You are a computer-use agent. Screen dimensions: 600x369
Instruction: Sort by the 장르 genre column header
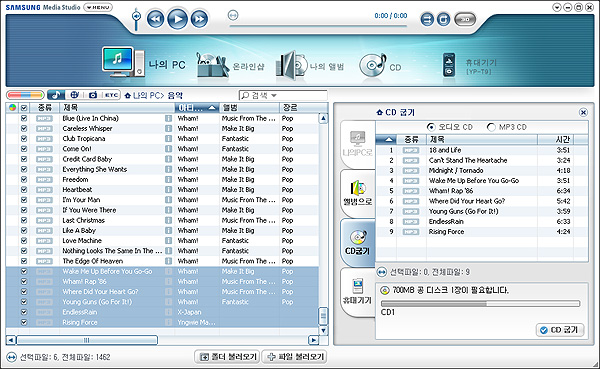[298, 108]
